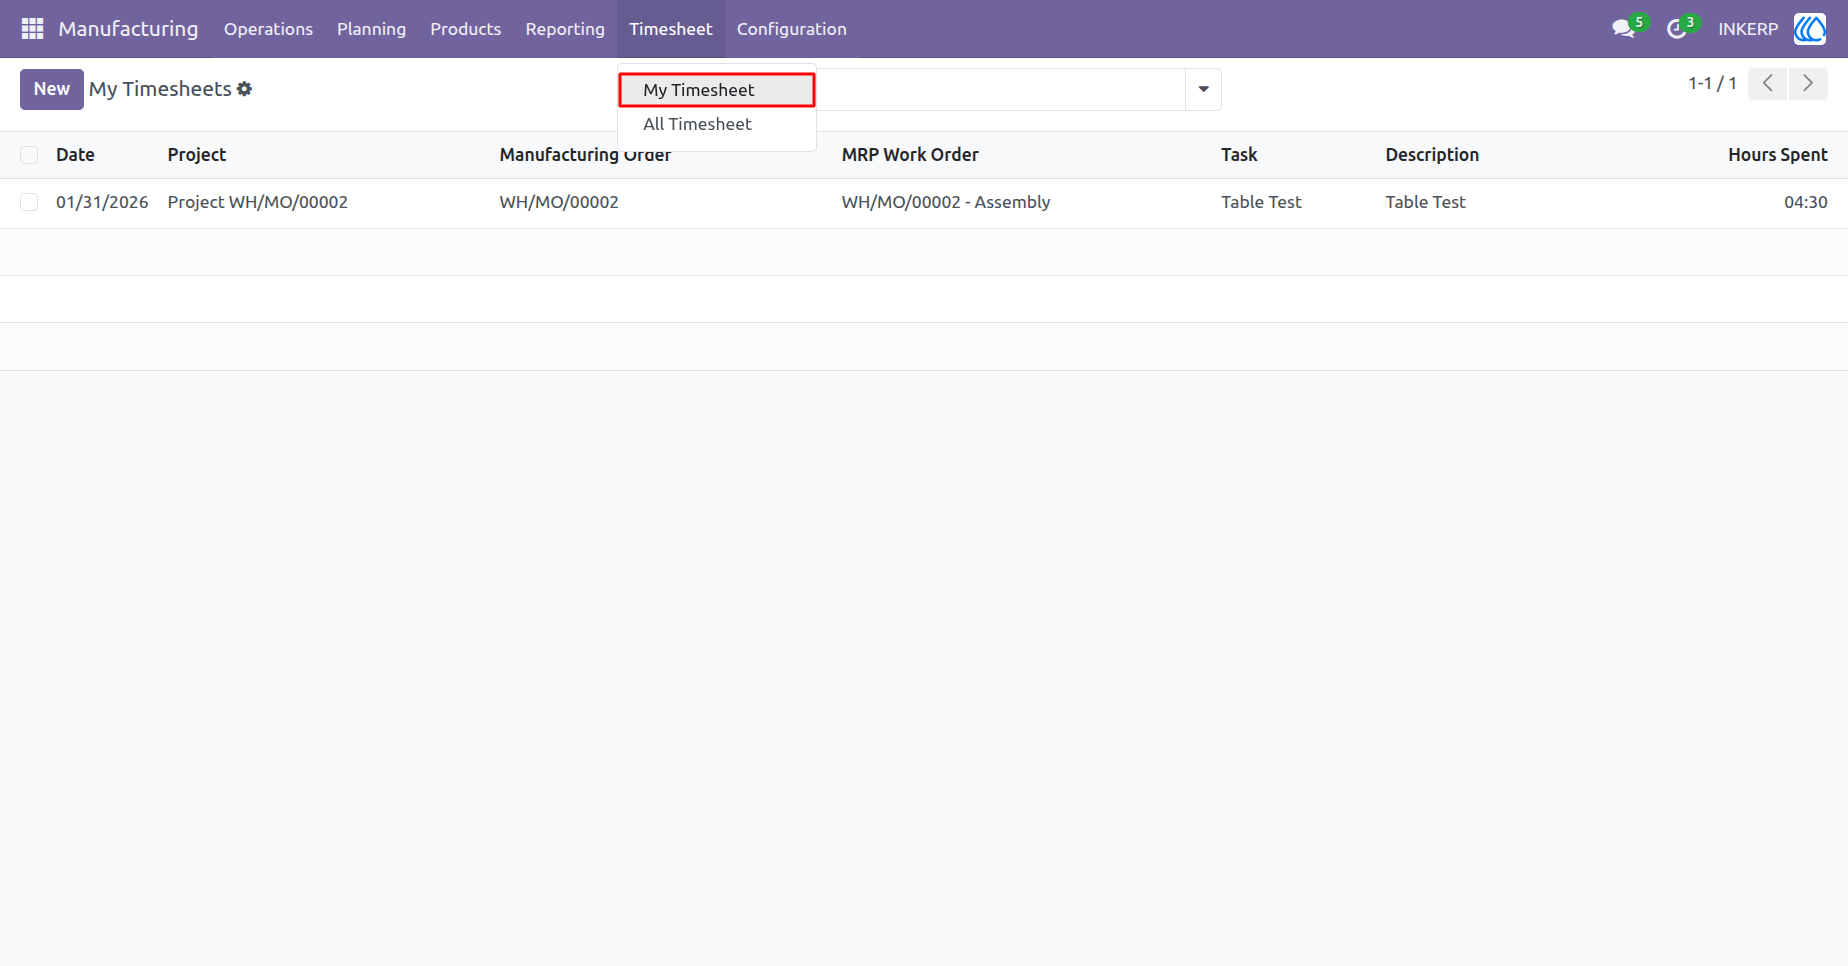This screenshot has width=1848, height=966.
Task: Open the activities clock icon
Action: pyautogui.click(x=1677, y=29)
